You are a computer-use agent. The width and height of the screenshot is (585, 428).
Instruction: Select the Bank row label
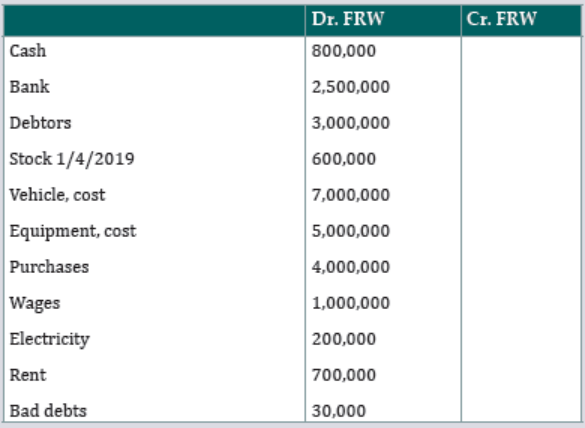(29, 87)
